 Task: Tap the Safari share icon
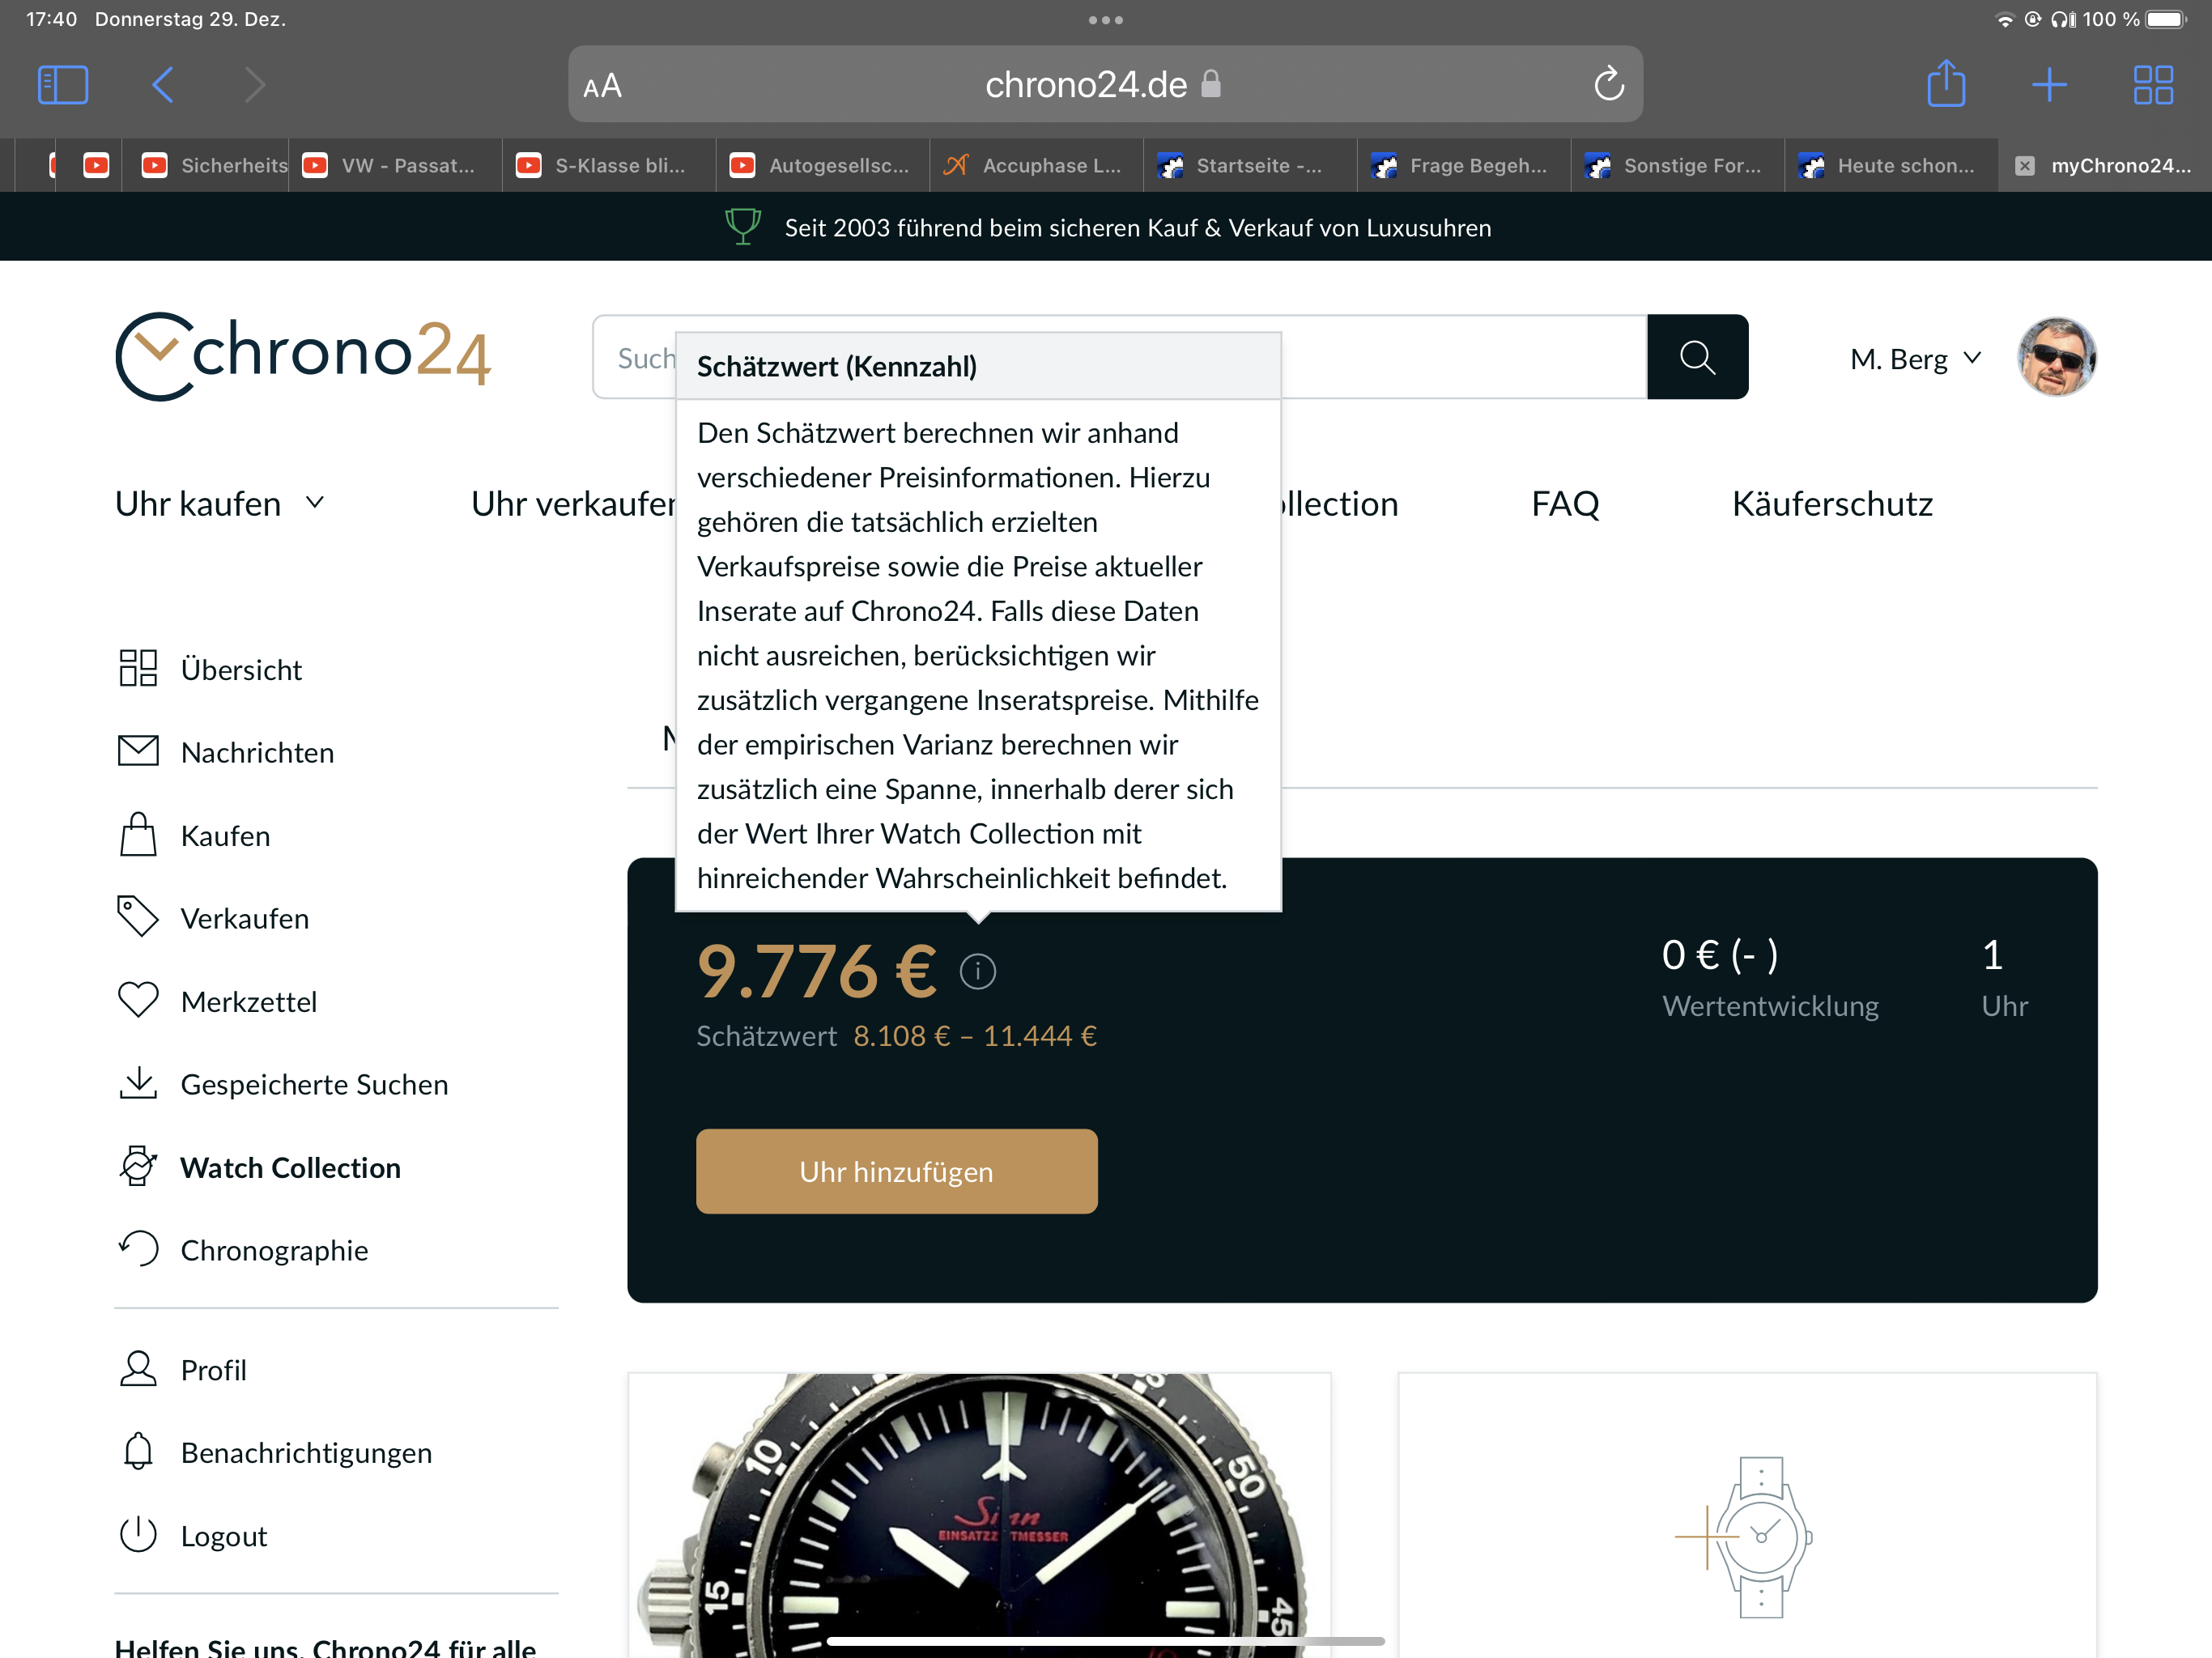click(1945, 84)
